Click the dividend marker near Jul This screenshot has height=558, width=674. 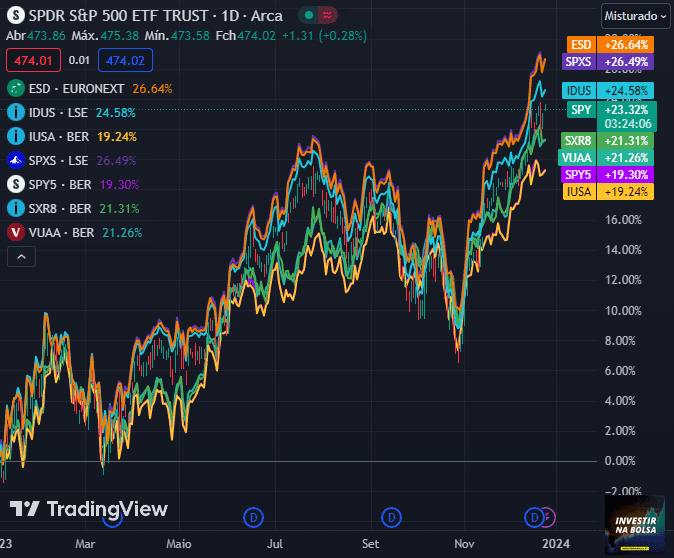(253, 518)
